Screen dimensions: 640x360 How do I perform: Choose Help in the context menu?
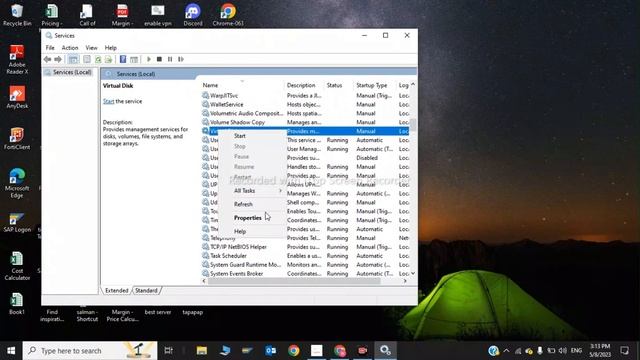252,231
